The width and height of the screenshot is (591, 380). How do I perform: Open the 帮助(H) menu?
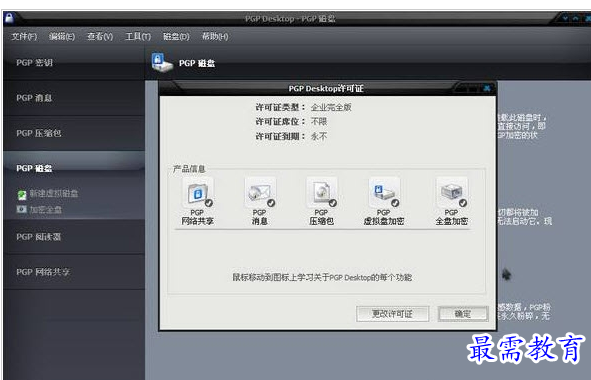pyautogui.click(x=215, y=36)
